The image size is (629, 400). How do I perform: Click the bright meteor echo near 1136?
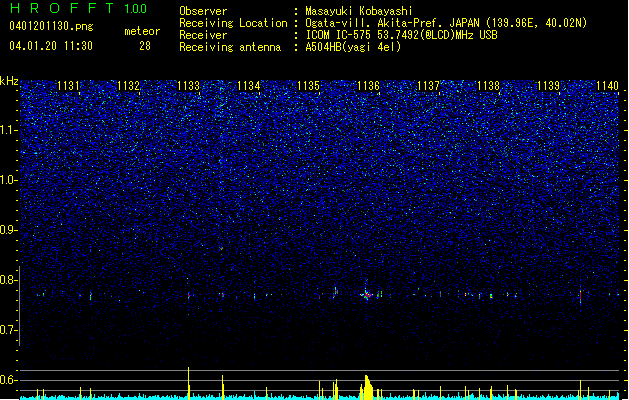click(x=366, y=295)
